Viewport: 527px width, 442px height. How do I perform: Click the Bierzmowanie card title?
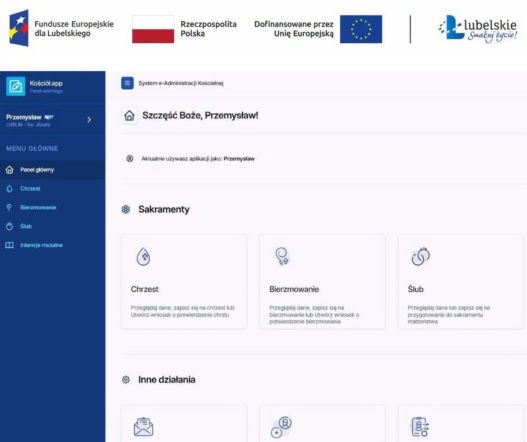click(x=294, y=289)
